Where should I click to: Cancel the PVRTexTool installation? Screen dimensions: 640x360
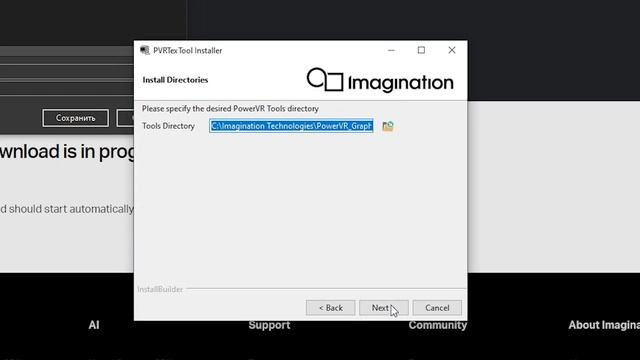click(437, 308)
